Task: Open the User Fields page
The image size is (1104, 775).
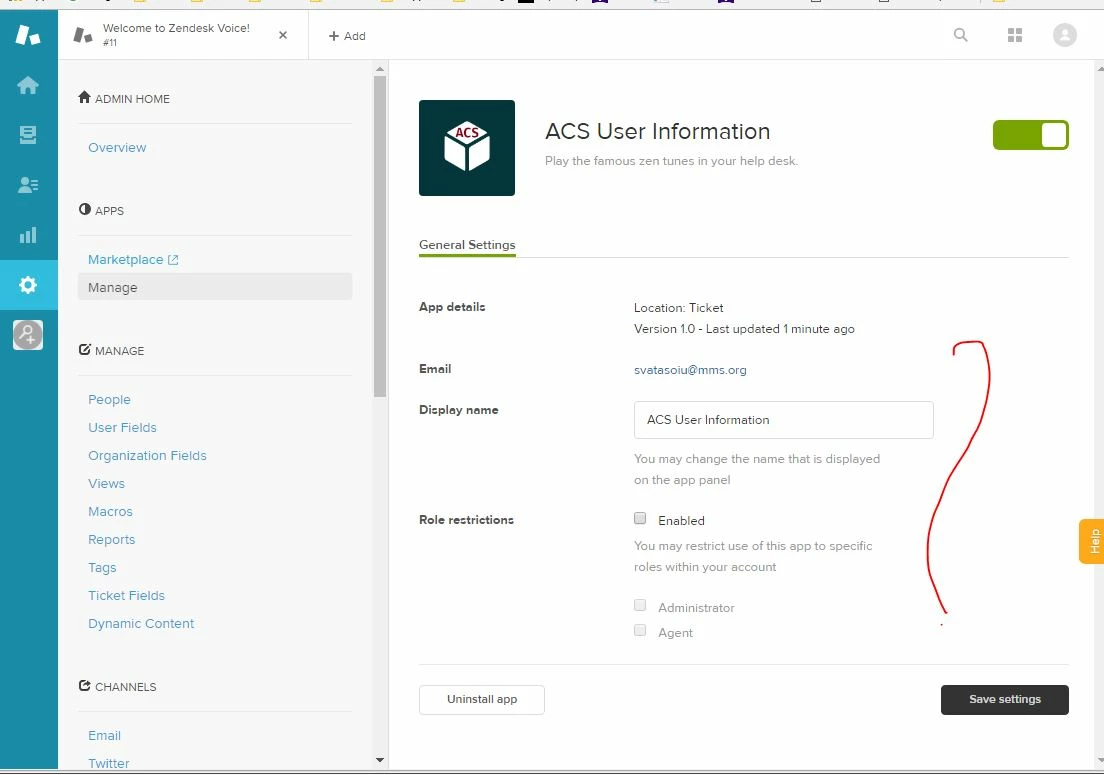Action: (x=123, y=428)
